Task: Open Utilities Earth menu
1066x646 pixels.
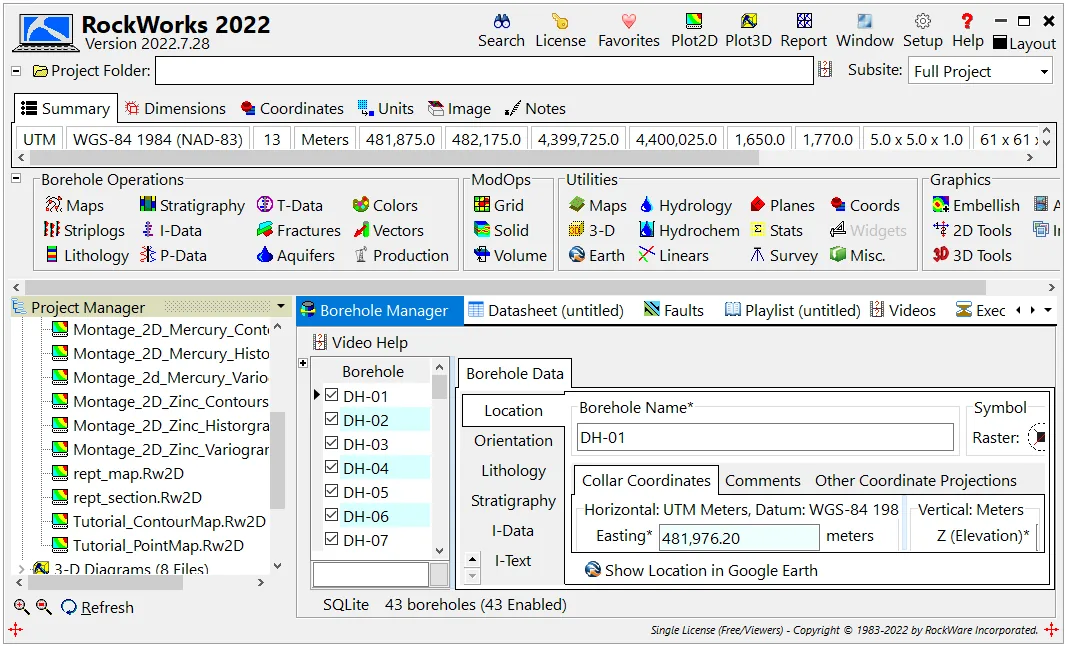Action: point(596,256)
